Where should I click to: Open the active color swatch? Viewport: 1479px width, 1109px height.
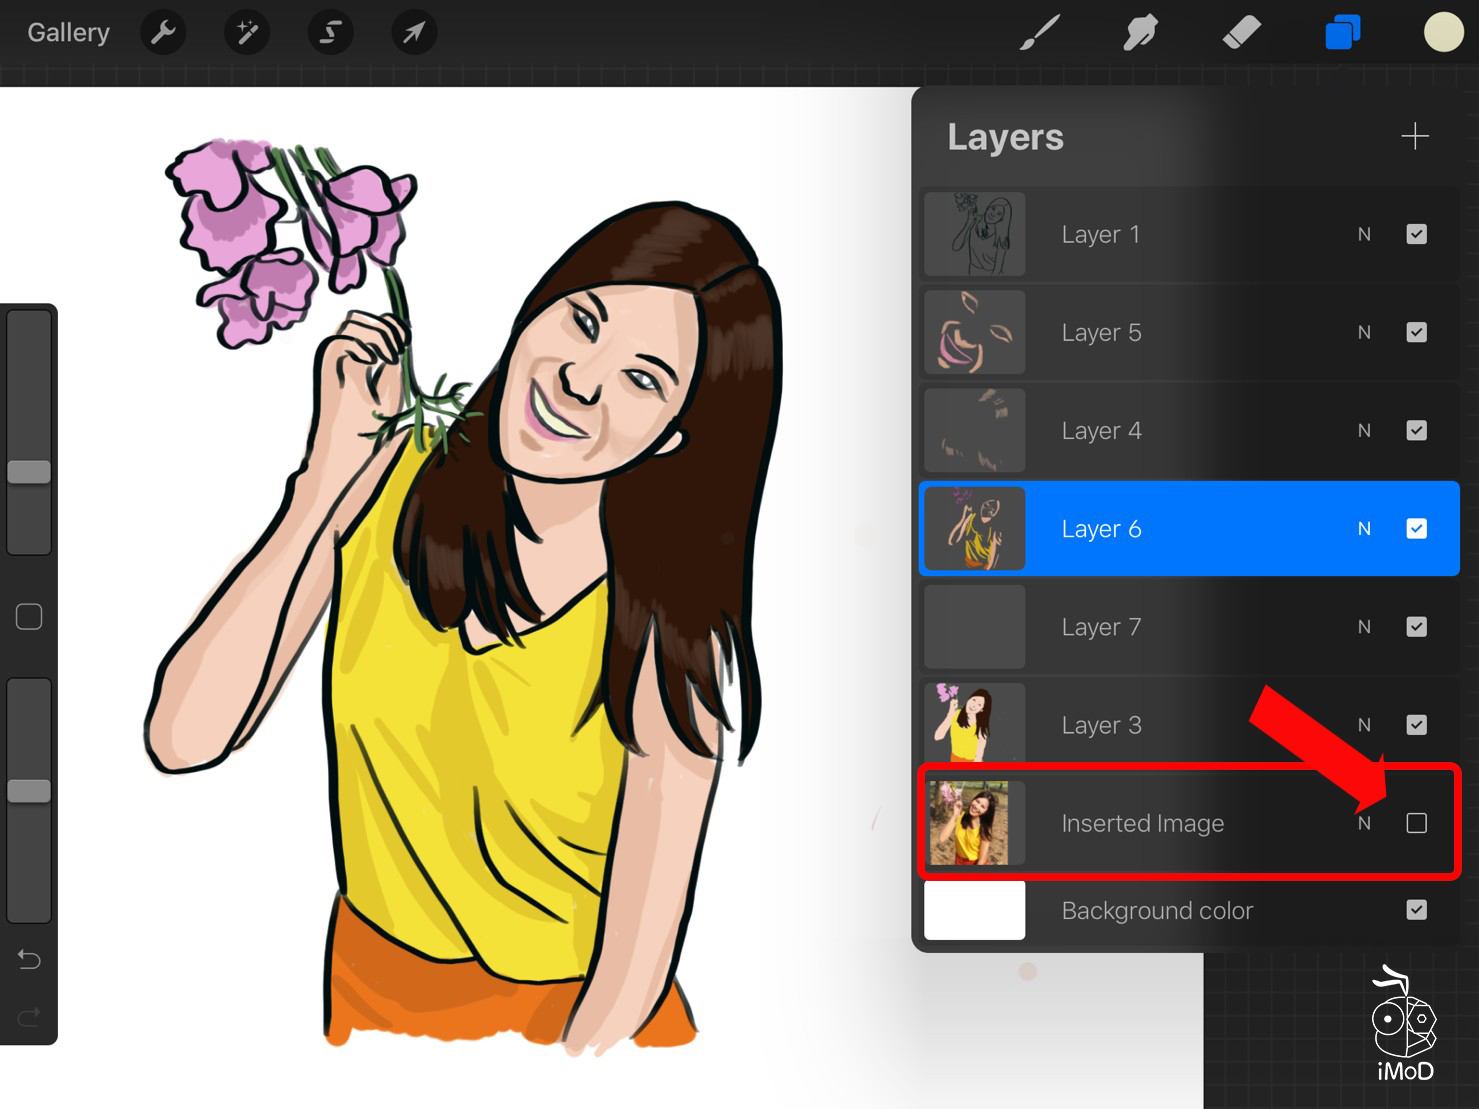1443,33
